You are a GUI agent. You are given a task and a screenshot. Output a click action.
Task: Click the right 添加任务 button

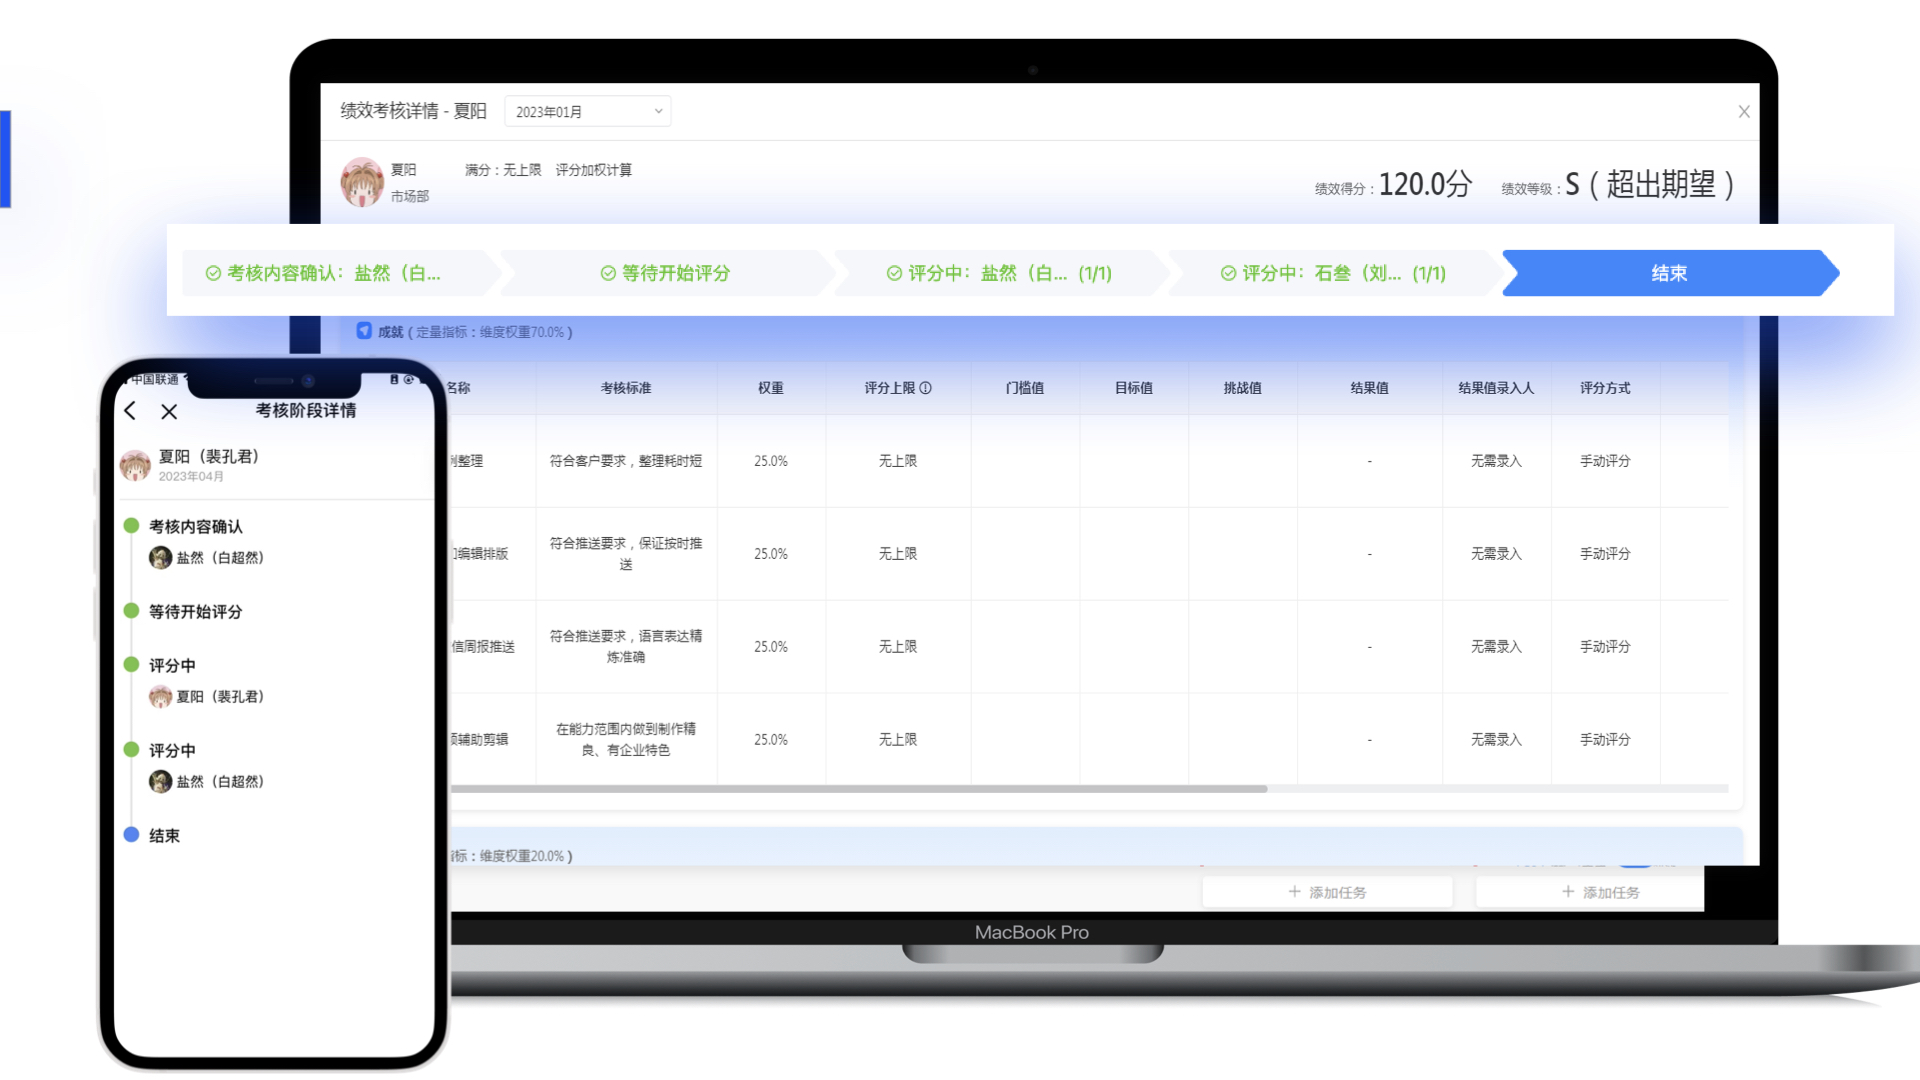(x=1600, y=892)
